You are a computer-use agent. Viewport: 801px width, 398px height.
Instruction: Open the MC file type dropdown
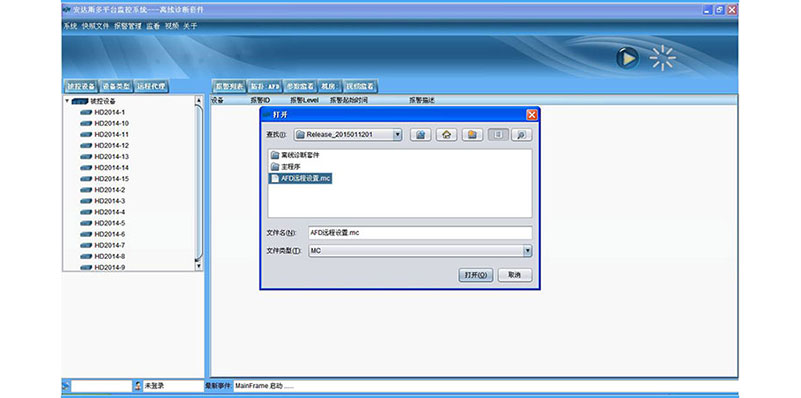527,251
